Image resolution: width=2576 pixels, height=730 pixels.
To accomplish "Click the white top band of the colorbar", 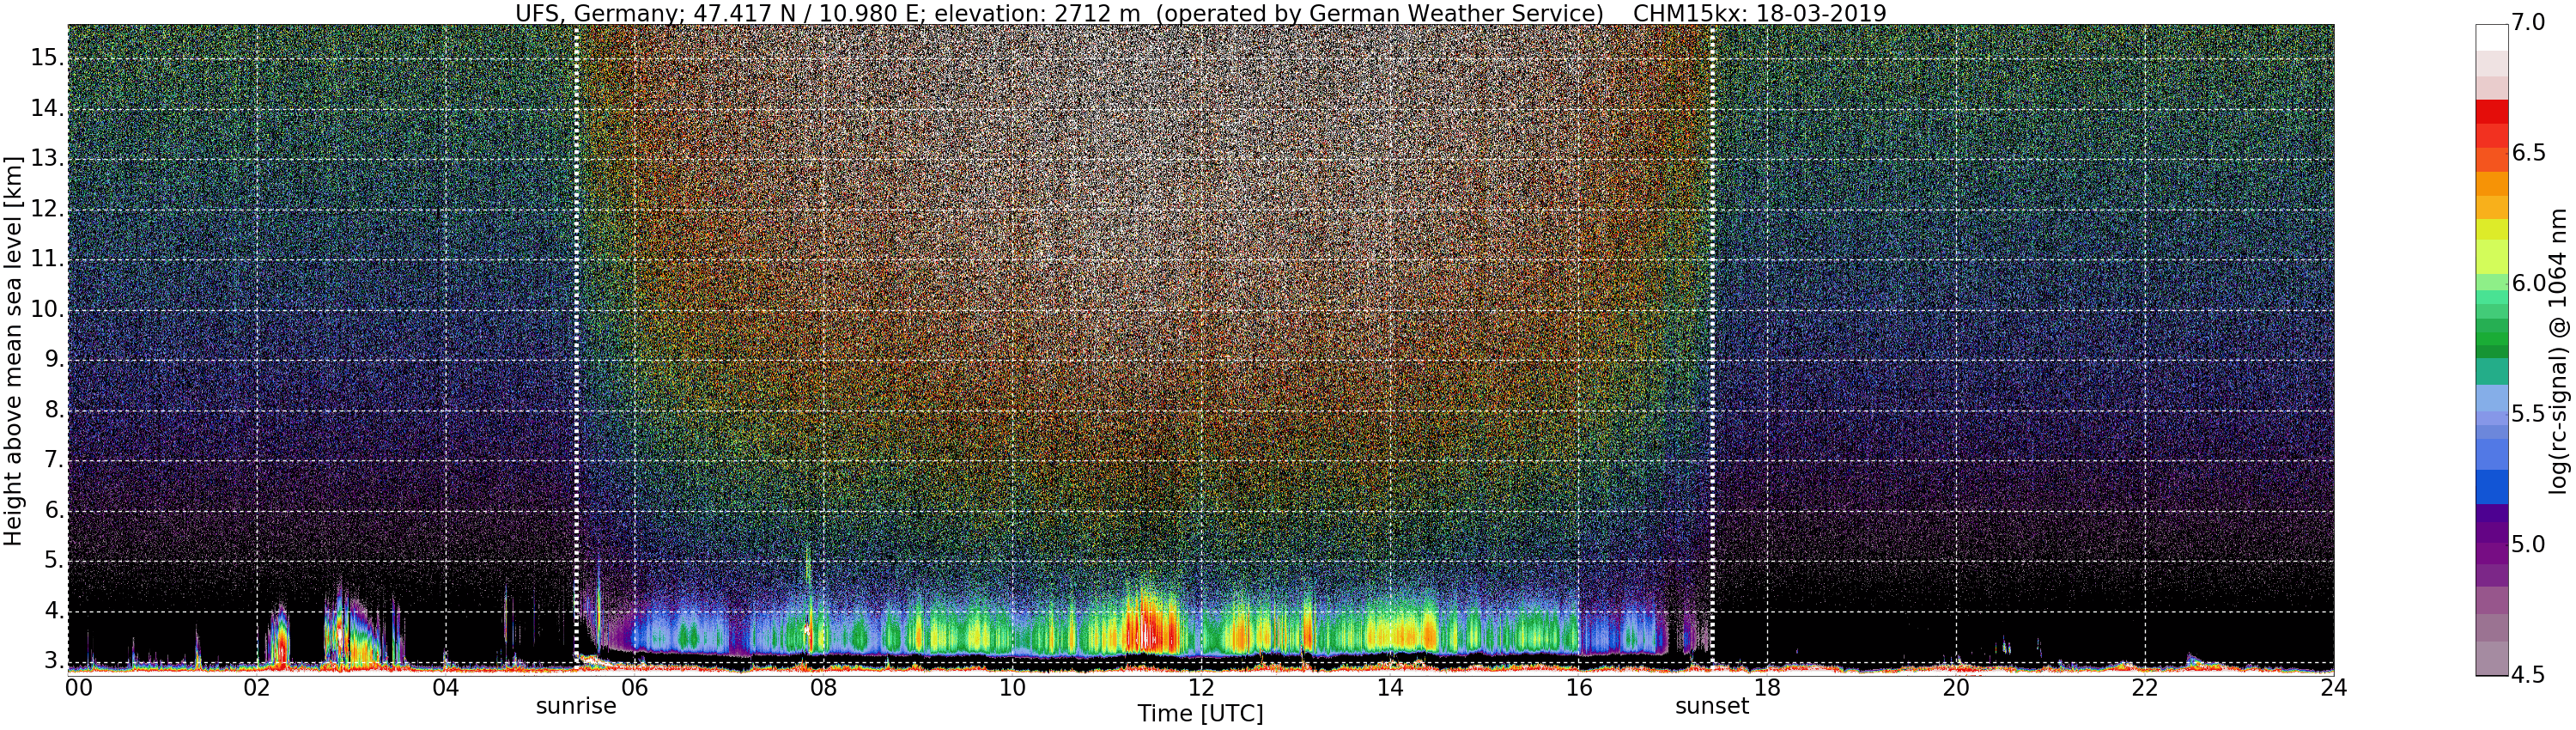I will (2491, 37).
